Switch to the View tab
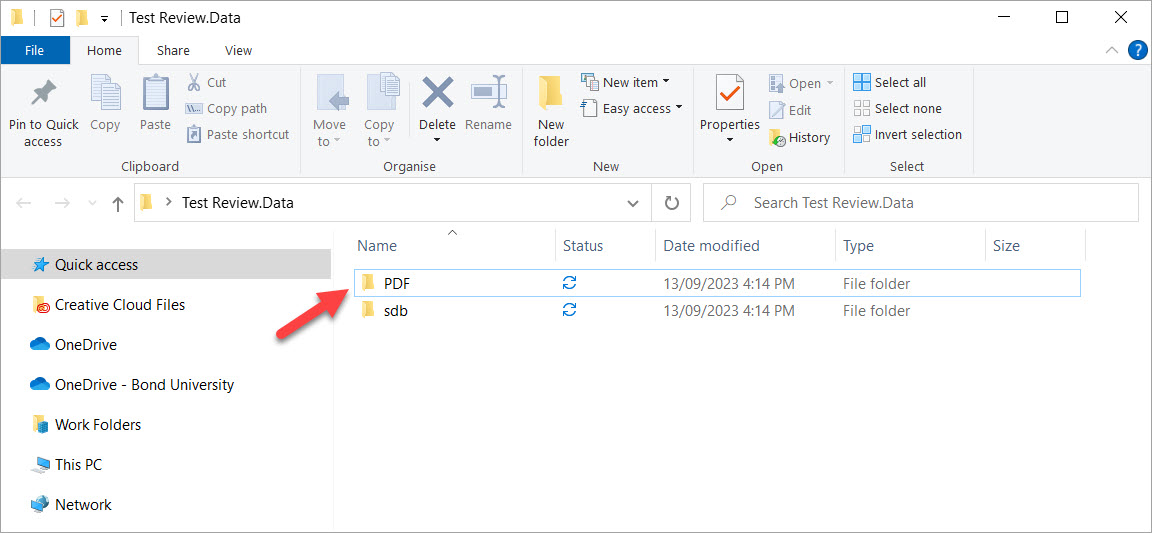The width and height of the screenshot is (1152, 533). 238,51
